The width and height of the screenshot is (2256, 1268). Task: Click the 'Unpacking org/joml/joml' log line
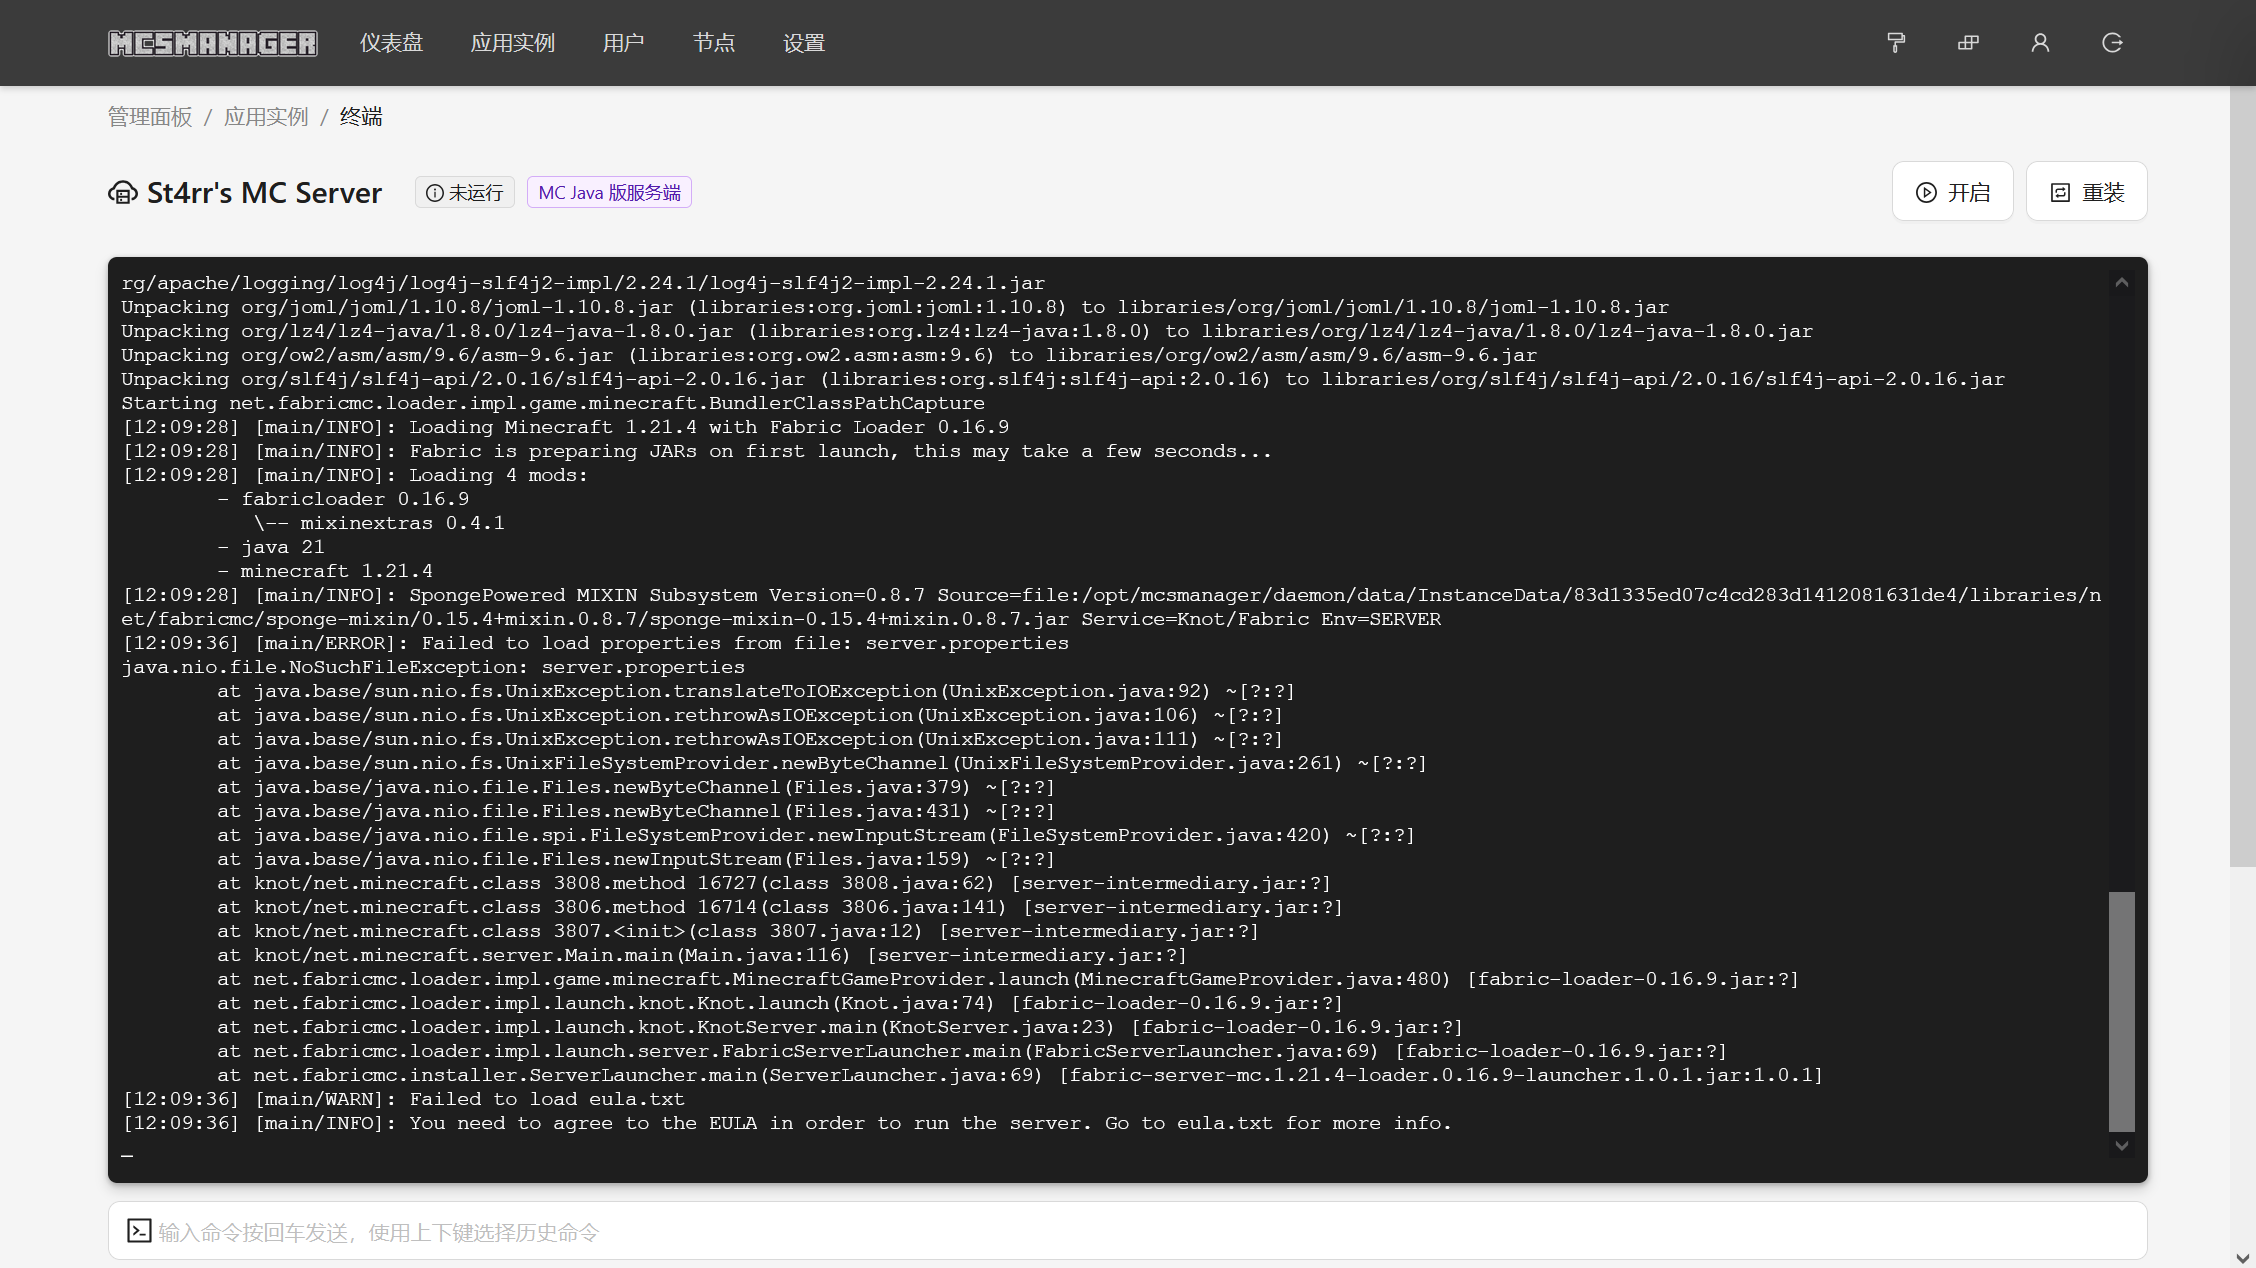point(895,307)
